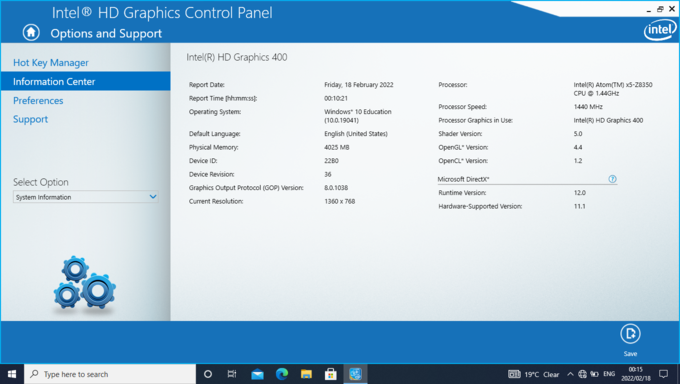The height and width of the screenshot is (384, 680).
Task: Click the GOP version value 8.0.1038
Action: (x=336, y=188)
